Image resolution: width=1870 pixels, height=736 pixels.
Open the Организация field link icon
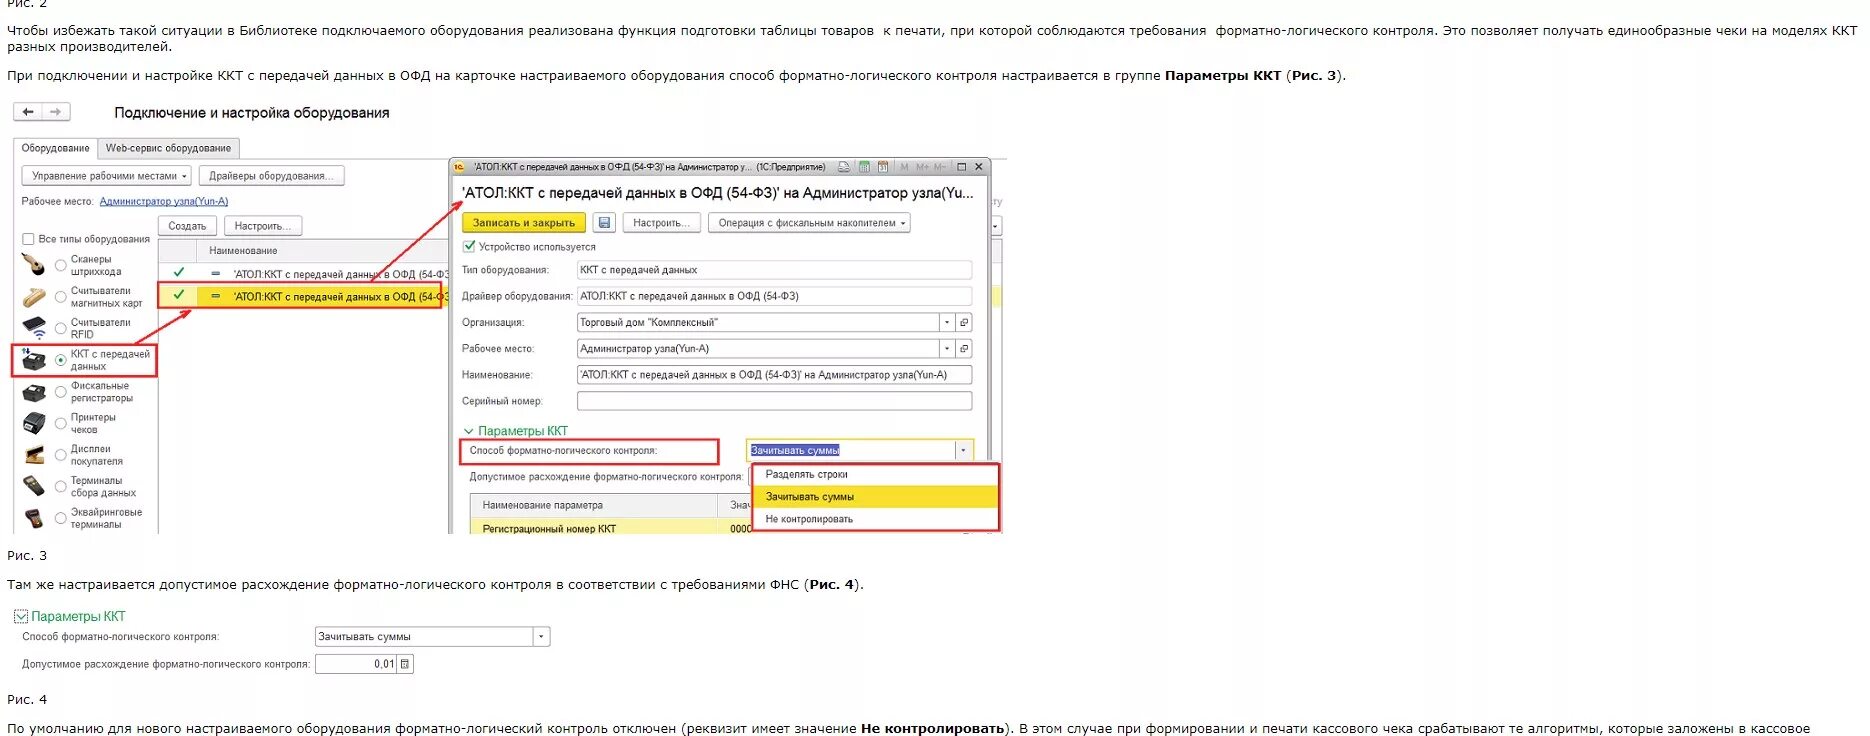[964, 322]
